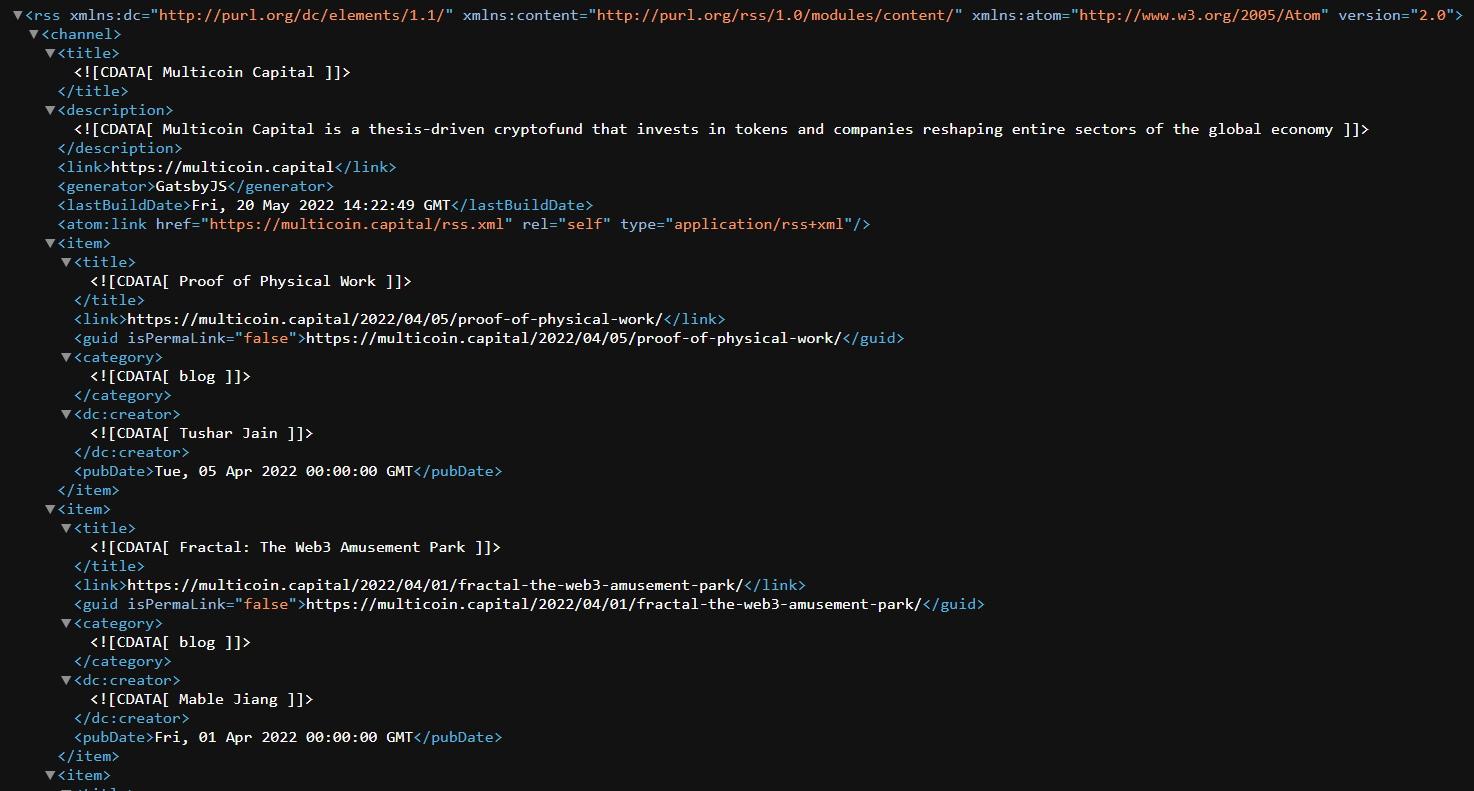Click the rel="self" attribute of atom:link
Image resolution: width=1474 pixels, height=791 pixels.
pos(565,224)
